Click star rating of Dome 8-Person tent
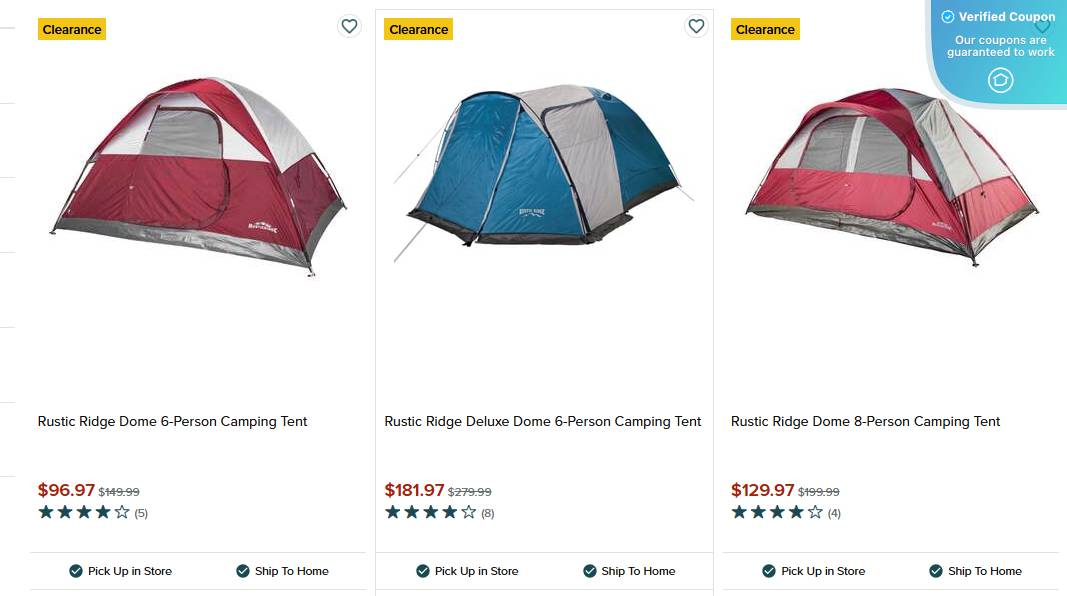 click(x=777, y=513)
